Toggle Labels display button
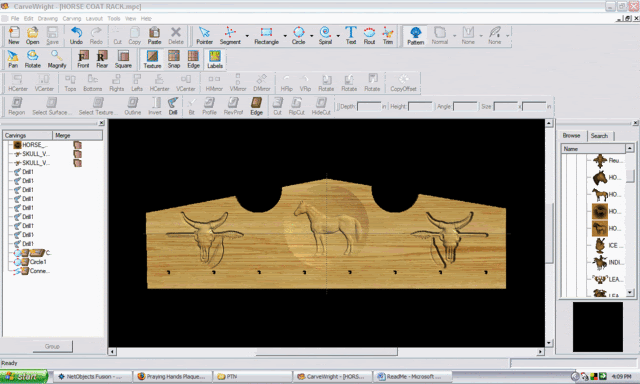Image resolution: width=640 pixels, height=384 pixels. [215, 59]
